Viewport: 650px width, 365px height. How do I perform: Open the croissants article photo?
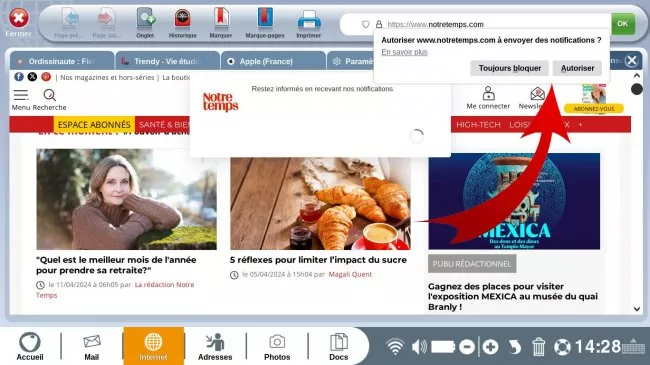pos(320,203)
